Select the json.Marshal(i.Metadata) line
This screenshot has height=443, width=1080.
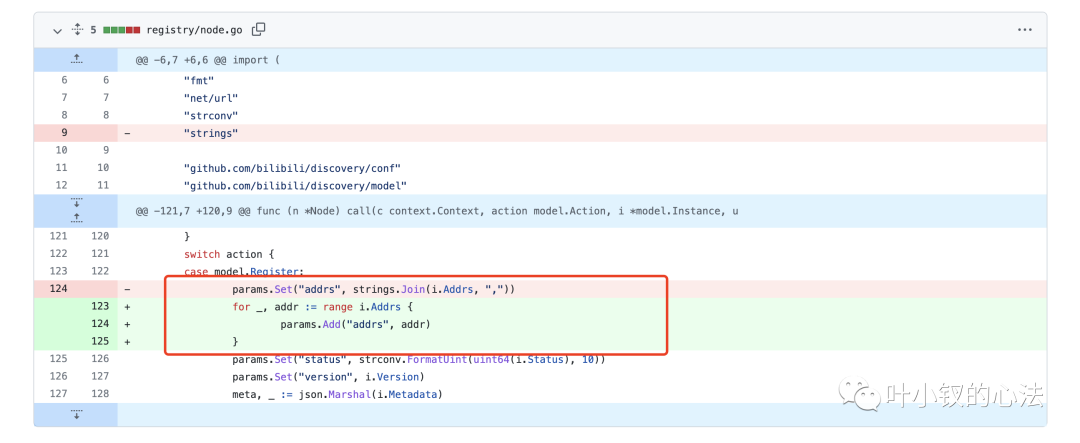[336, 395]
